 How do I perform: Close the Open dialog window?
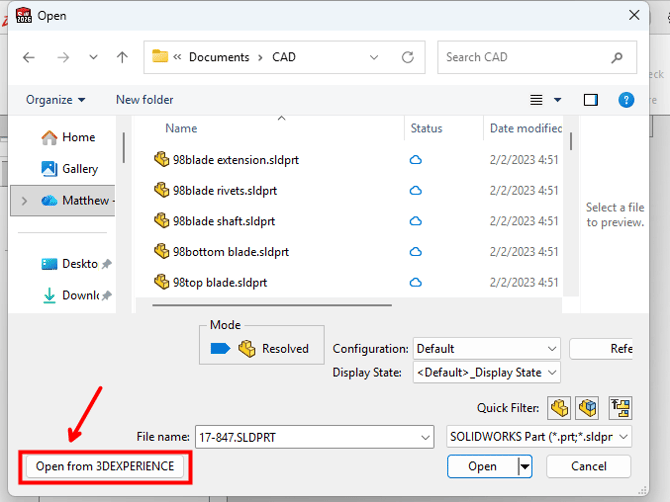(x=634, y=15)
